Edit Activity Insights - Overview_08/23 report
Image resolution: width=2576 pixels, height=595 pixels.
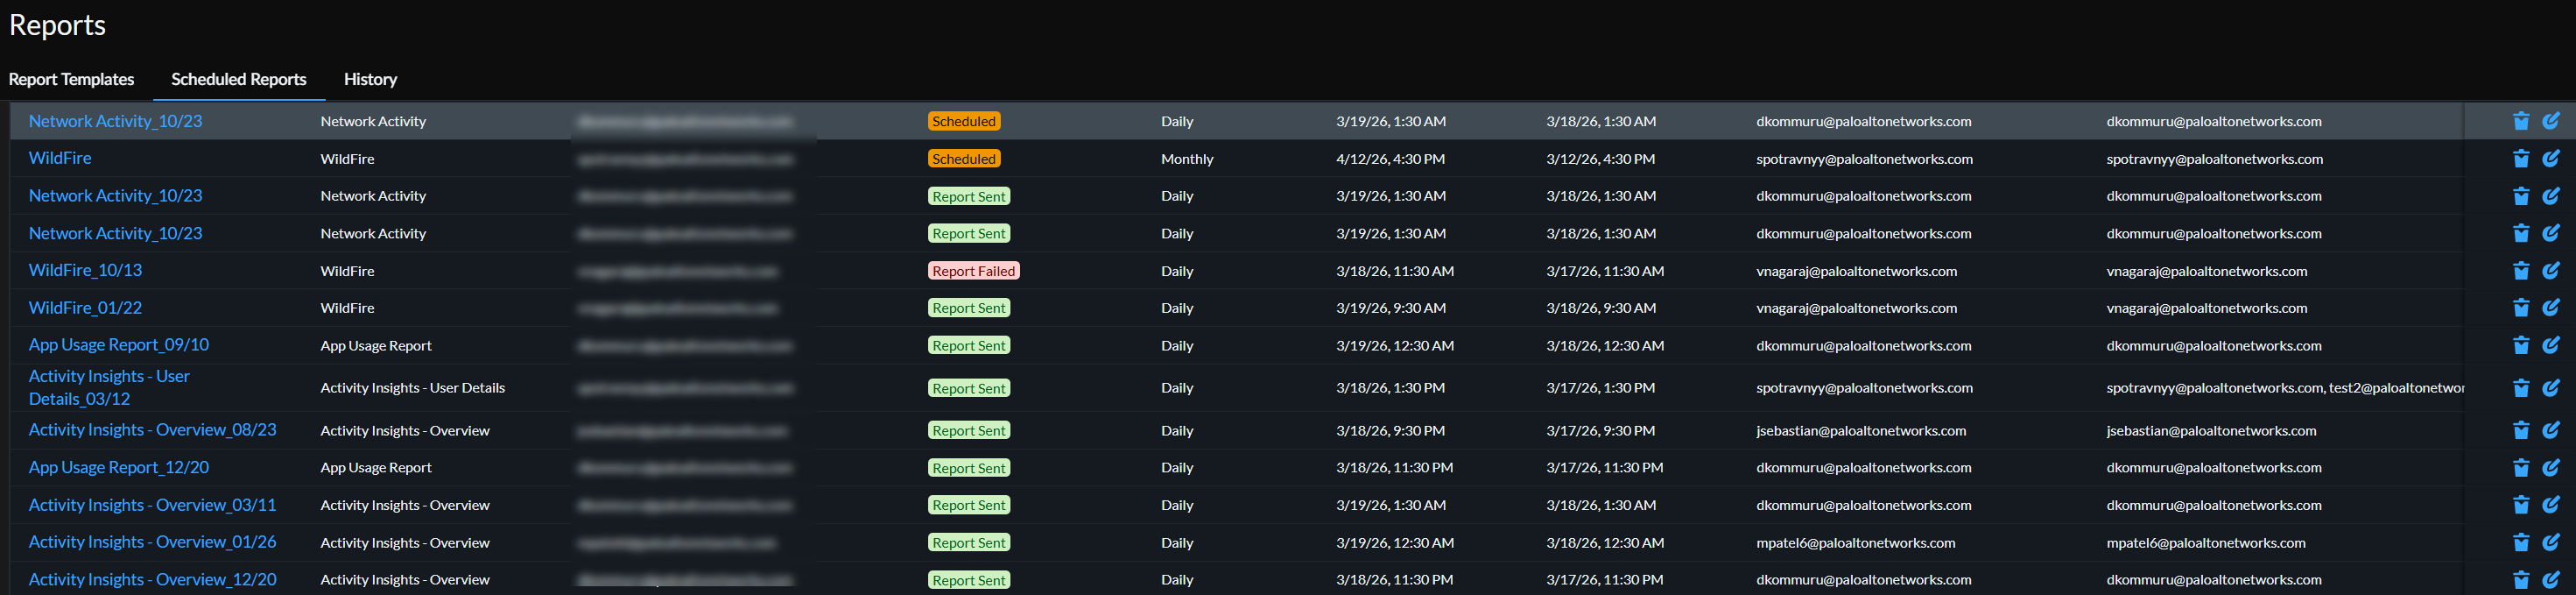point(2550,430)
